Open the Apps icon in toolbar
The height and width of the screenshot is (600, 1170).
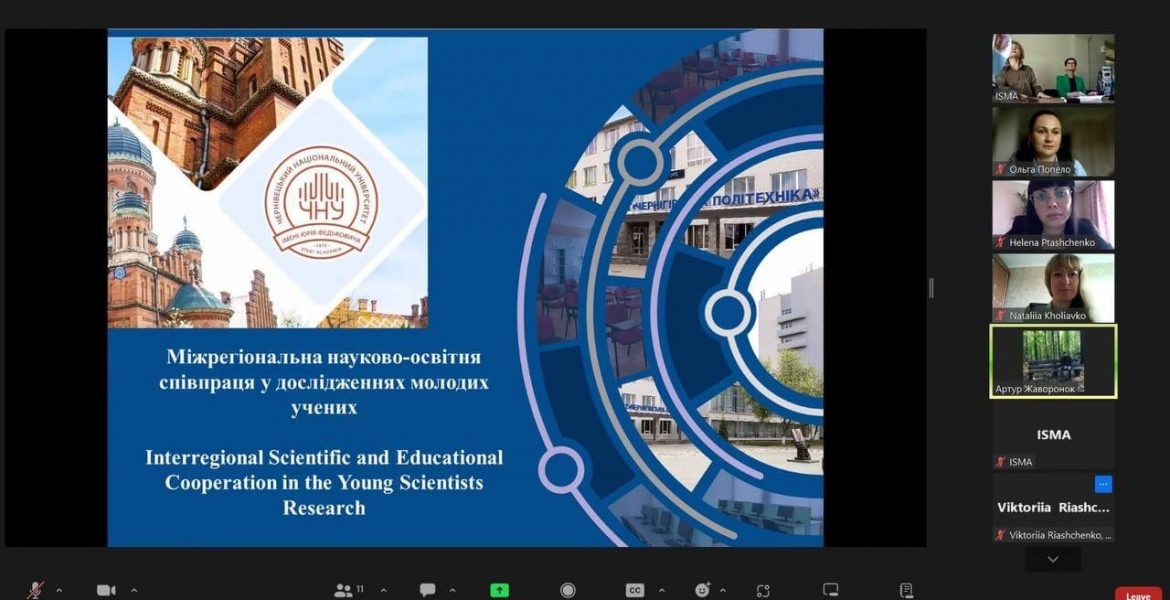pos(763,590)
